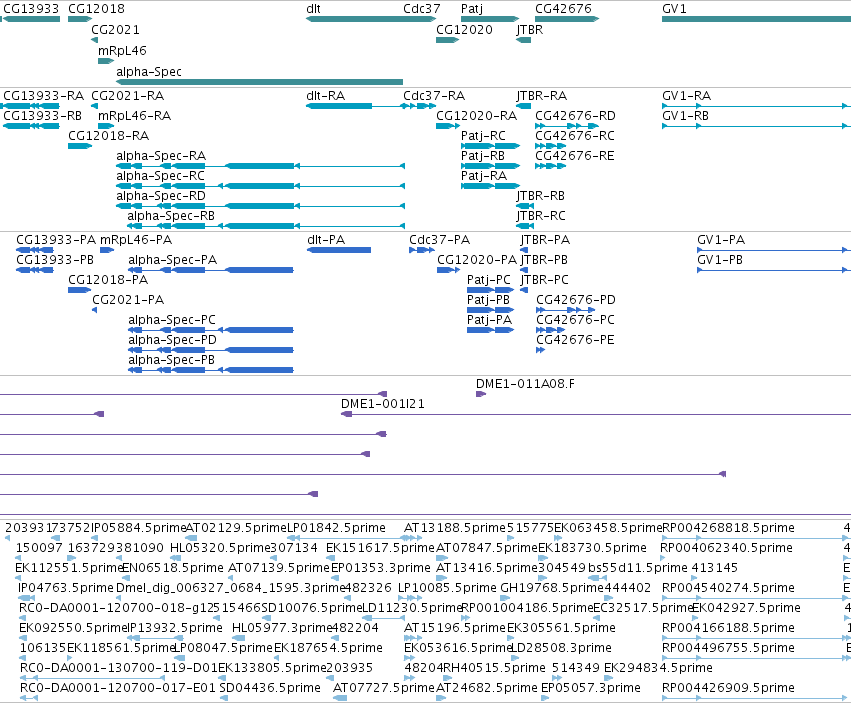
Task: Click the alpha-Spec-PB protein label
Action: (172, 360)
